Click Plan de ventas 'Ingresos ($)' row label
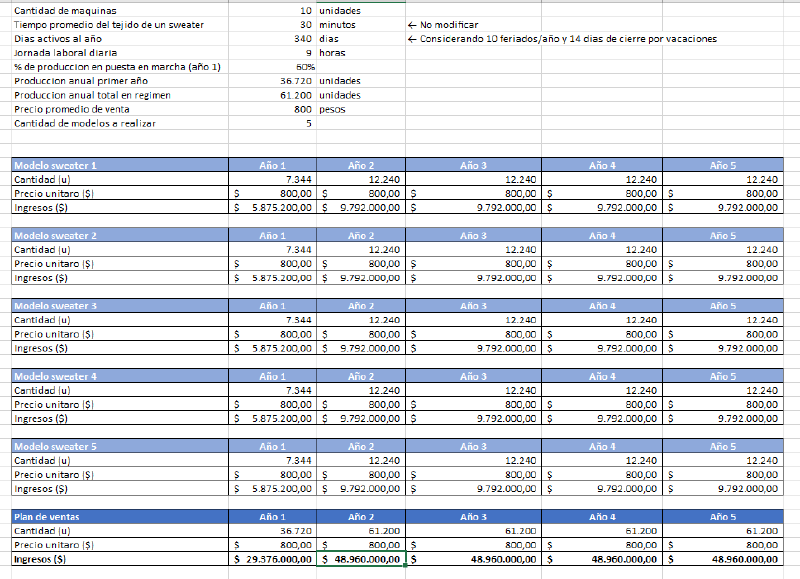The image size is (800, 579). tap(120, 559)
